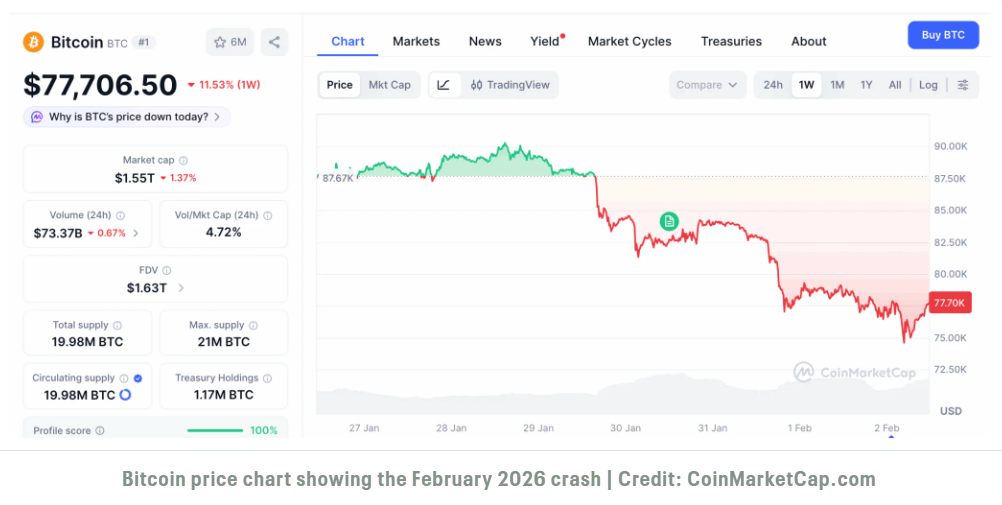Click the Circulating supply verified badge
This screenshot has width=1002, height=505.
pyautogui.click(x=138, y=378)
